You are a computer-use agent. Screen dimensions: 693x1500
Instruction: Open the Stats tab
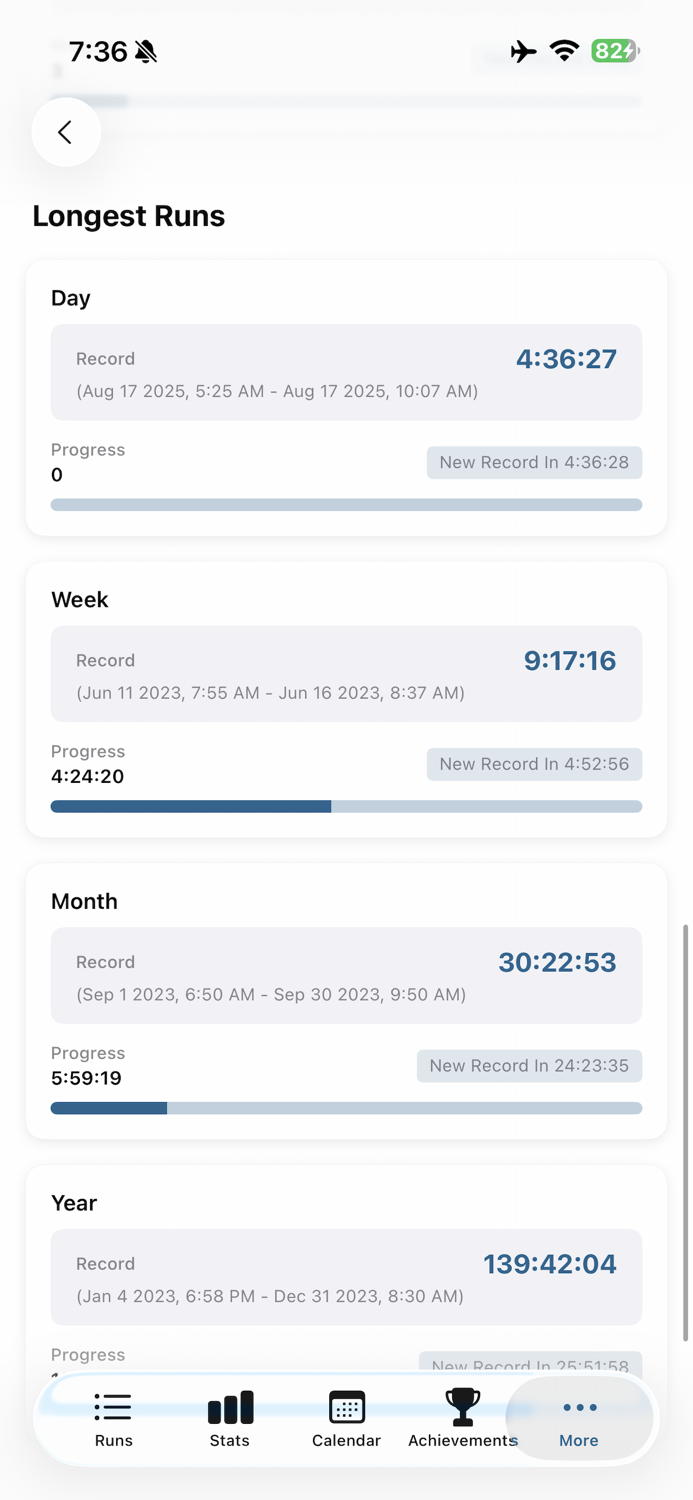[229, 1420]
